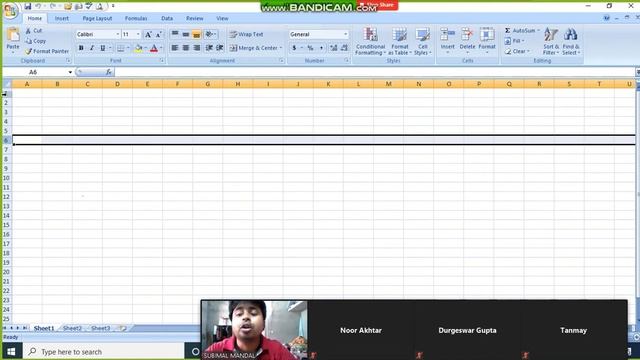The width and height of the screenshot is (640, 360).
Task: Apply Accounting dollar number format
Action: pos(294,48)
